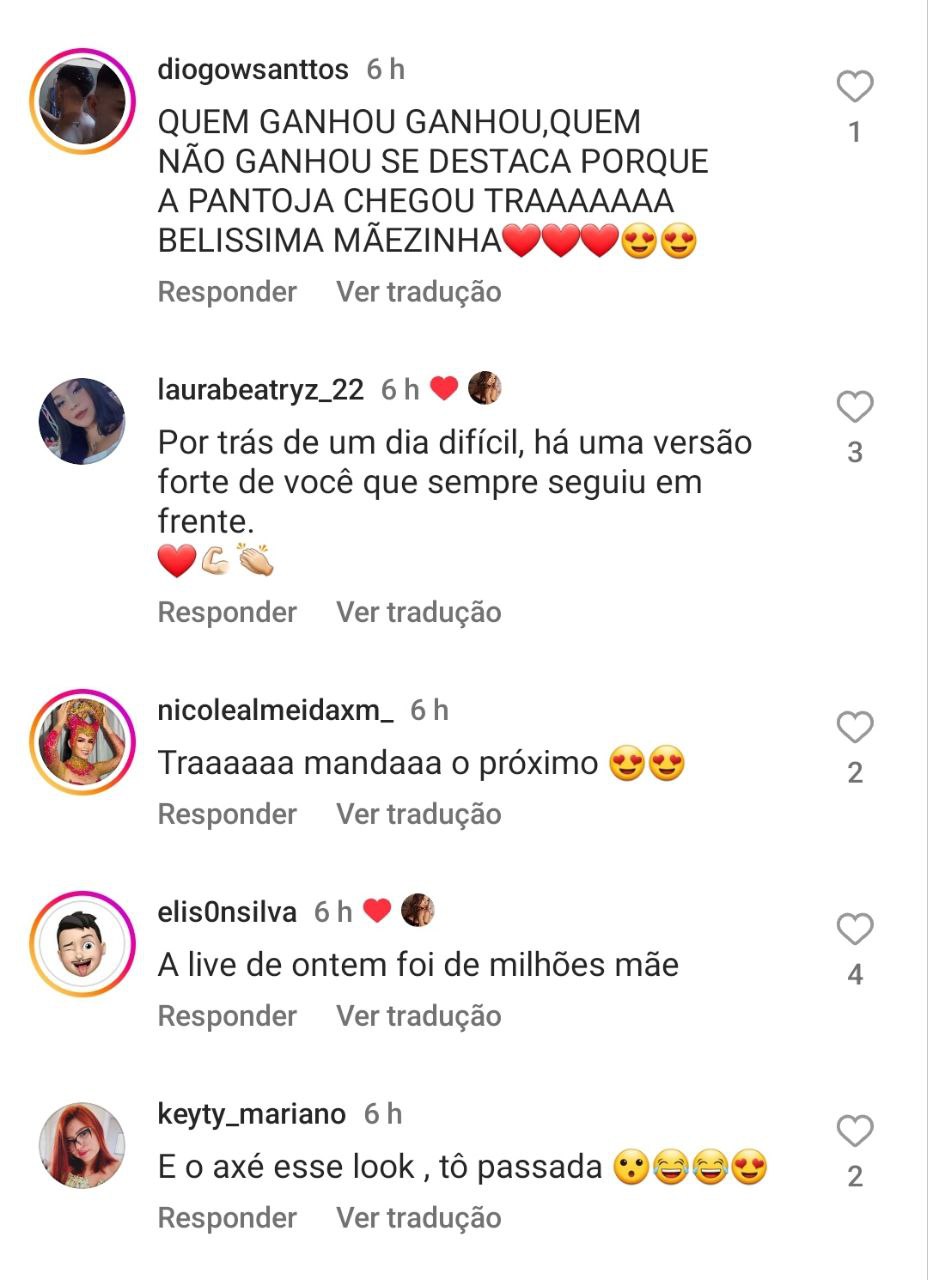Tap author avatar beside laurabeatryz_22's liked badge
The width and height of the screenshot is (928, 1280).
pos(485,388)
